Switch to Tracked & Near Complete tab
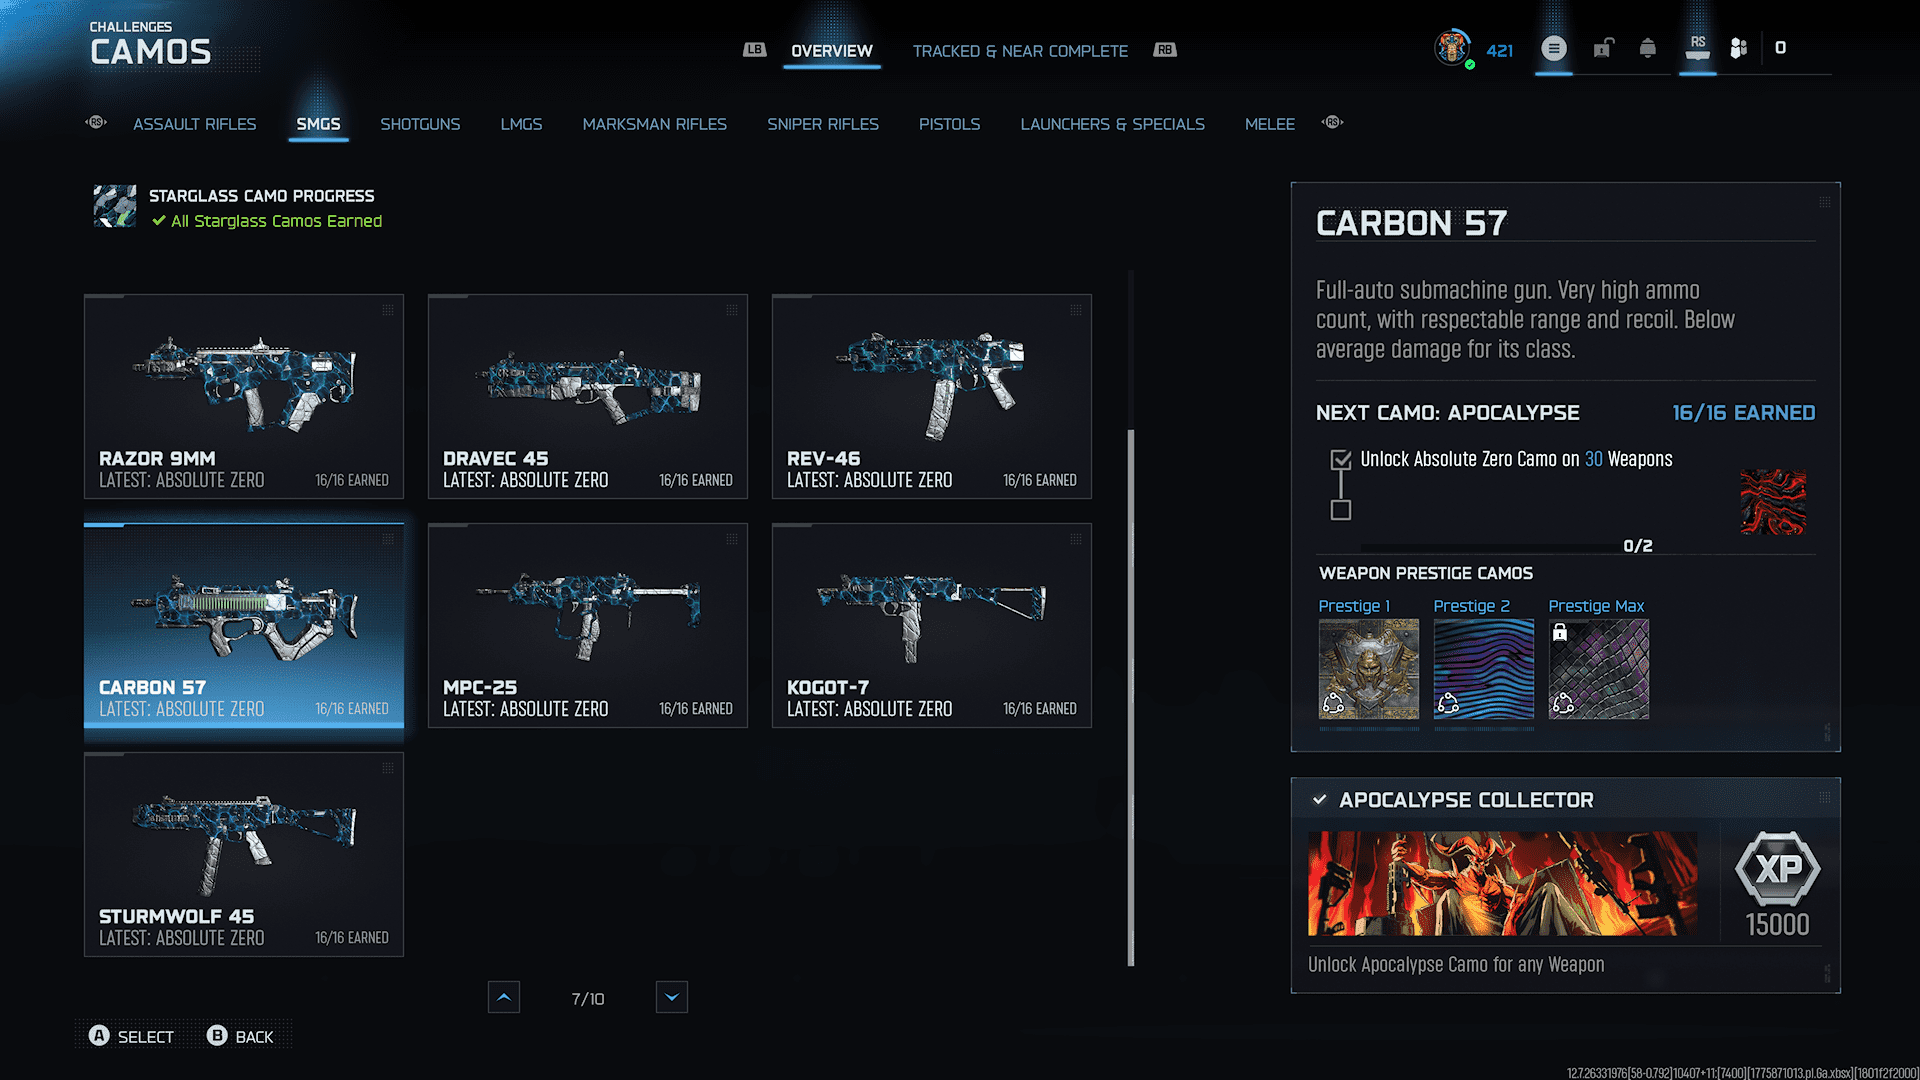Screen dimensions: 1920x1080 [x=1019, y=51]
